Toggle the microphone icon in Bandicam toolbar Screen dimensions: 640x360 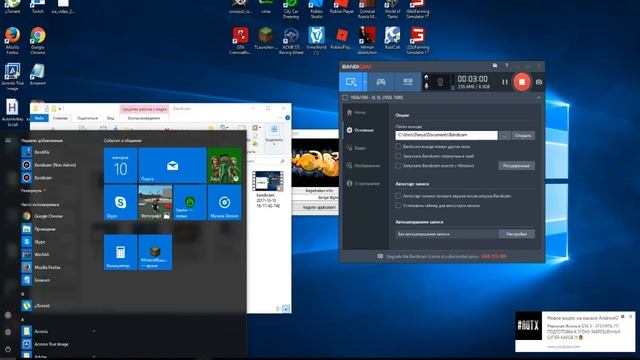tap(426, 86)
